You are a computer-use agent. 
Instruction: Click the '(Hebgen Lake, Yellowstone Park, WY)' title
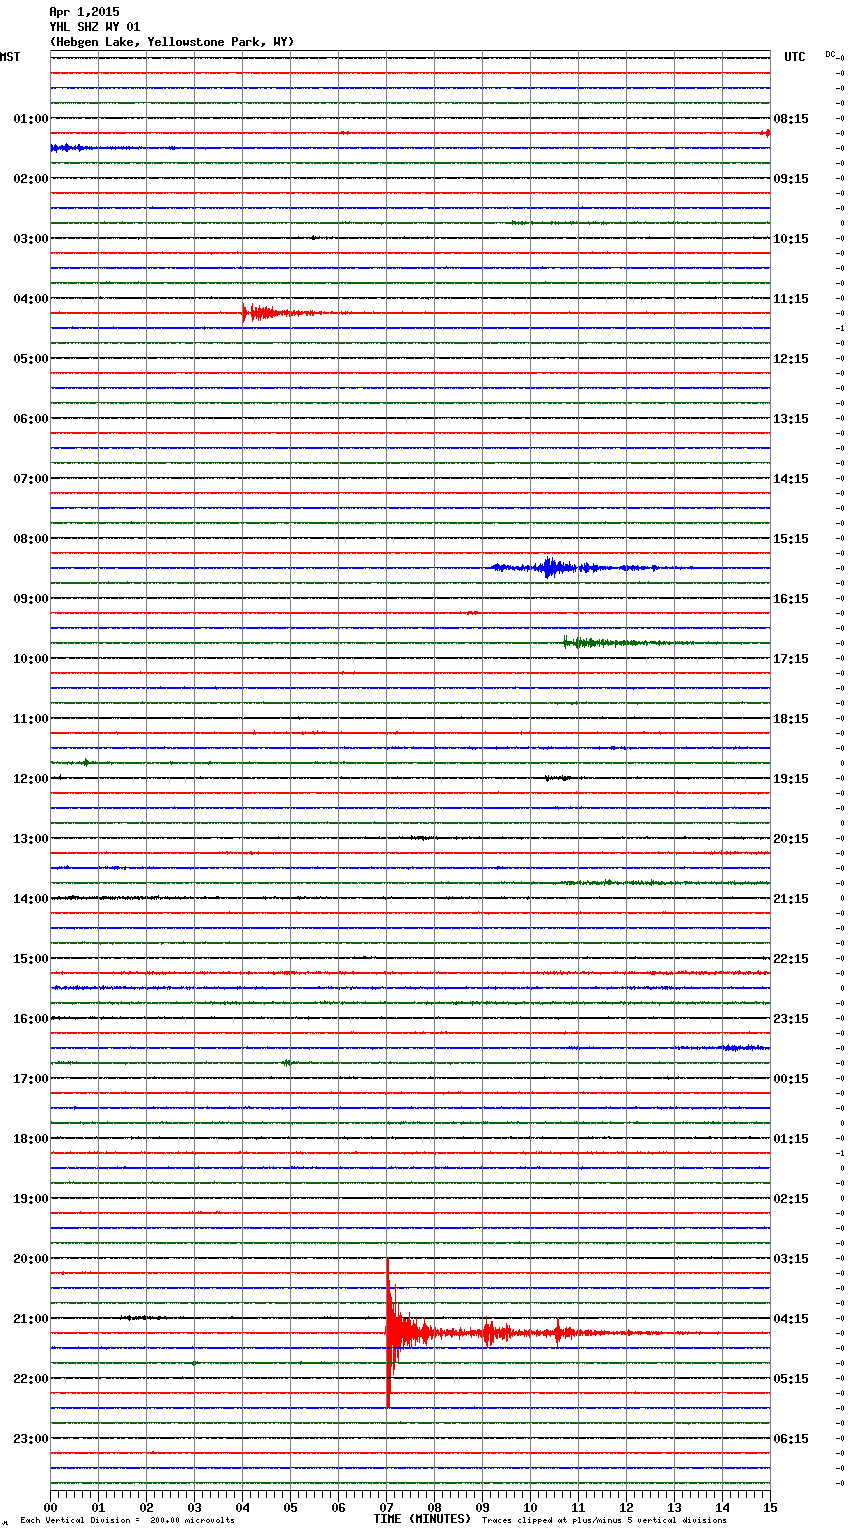point(172,42)
